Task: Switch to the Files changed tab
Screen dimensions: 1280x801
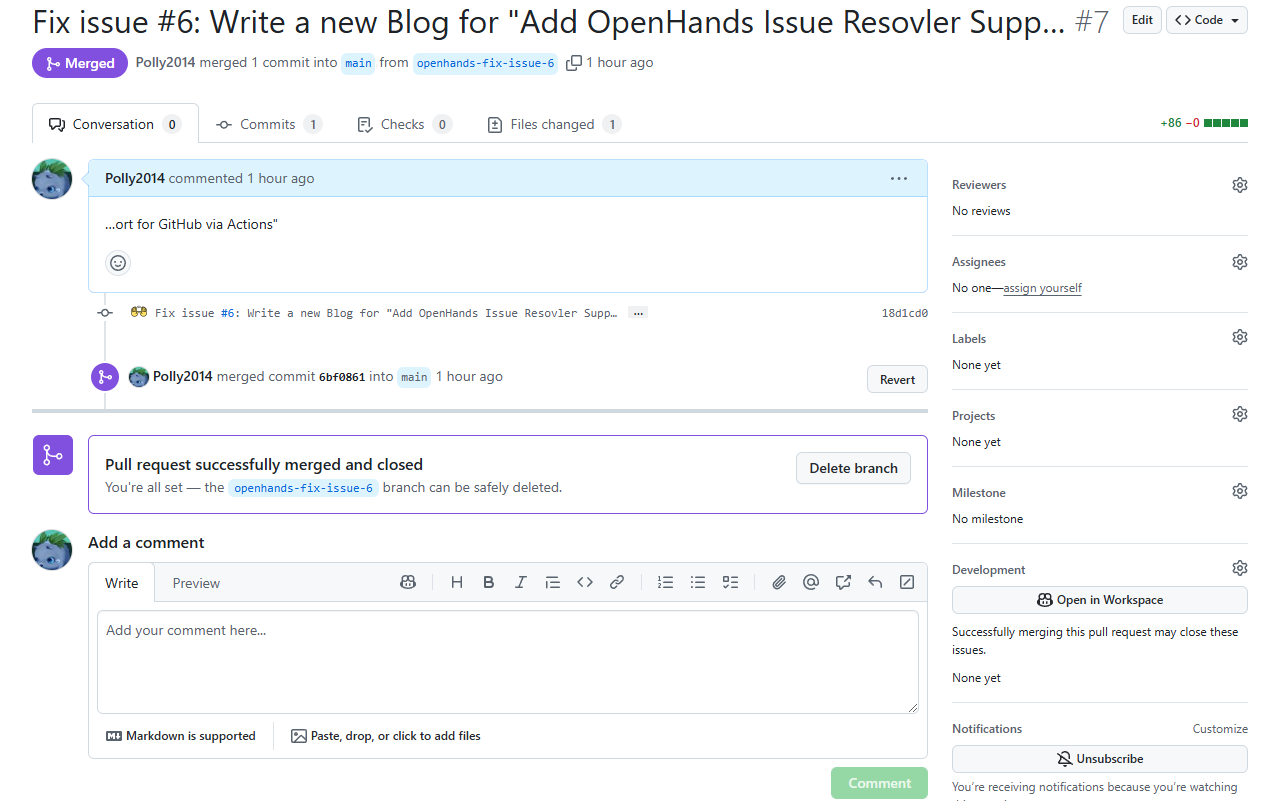Action: (553, 124)
